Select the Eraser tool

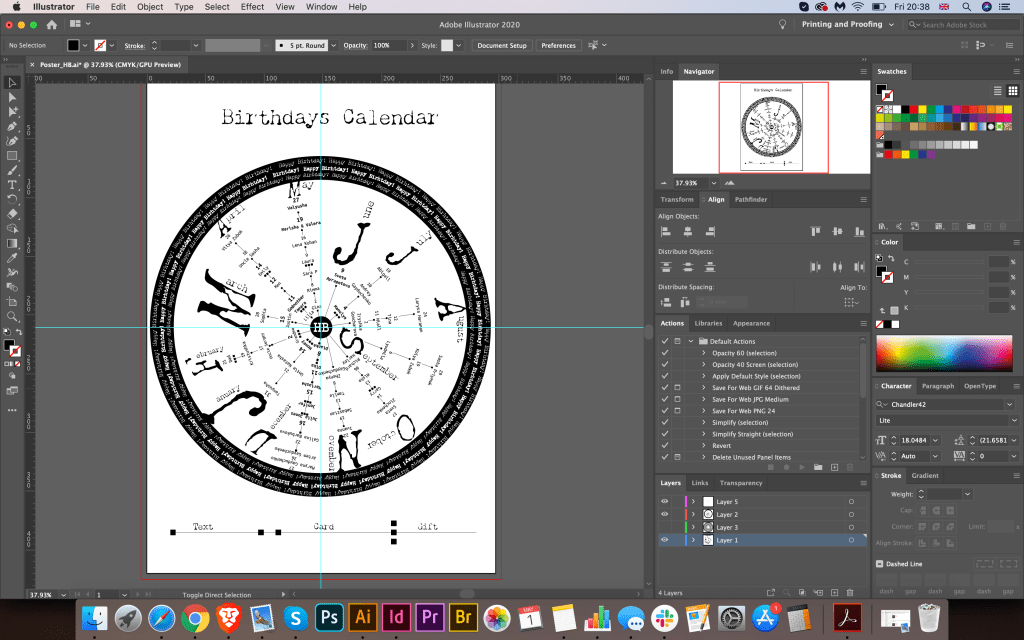12,213
